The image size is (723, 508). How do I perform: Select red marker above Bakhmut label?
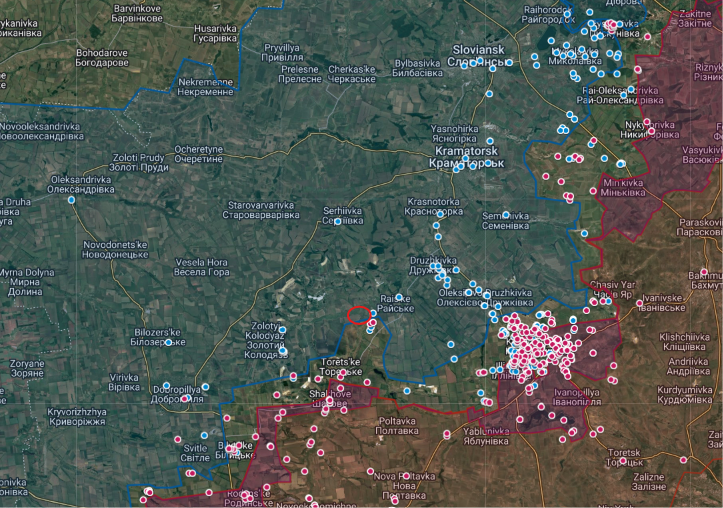(x=704, y=272)
